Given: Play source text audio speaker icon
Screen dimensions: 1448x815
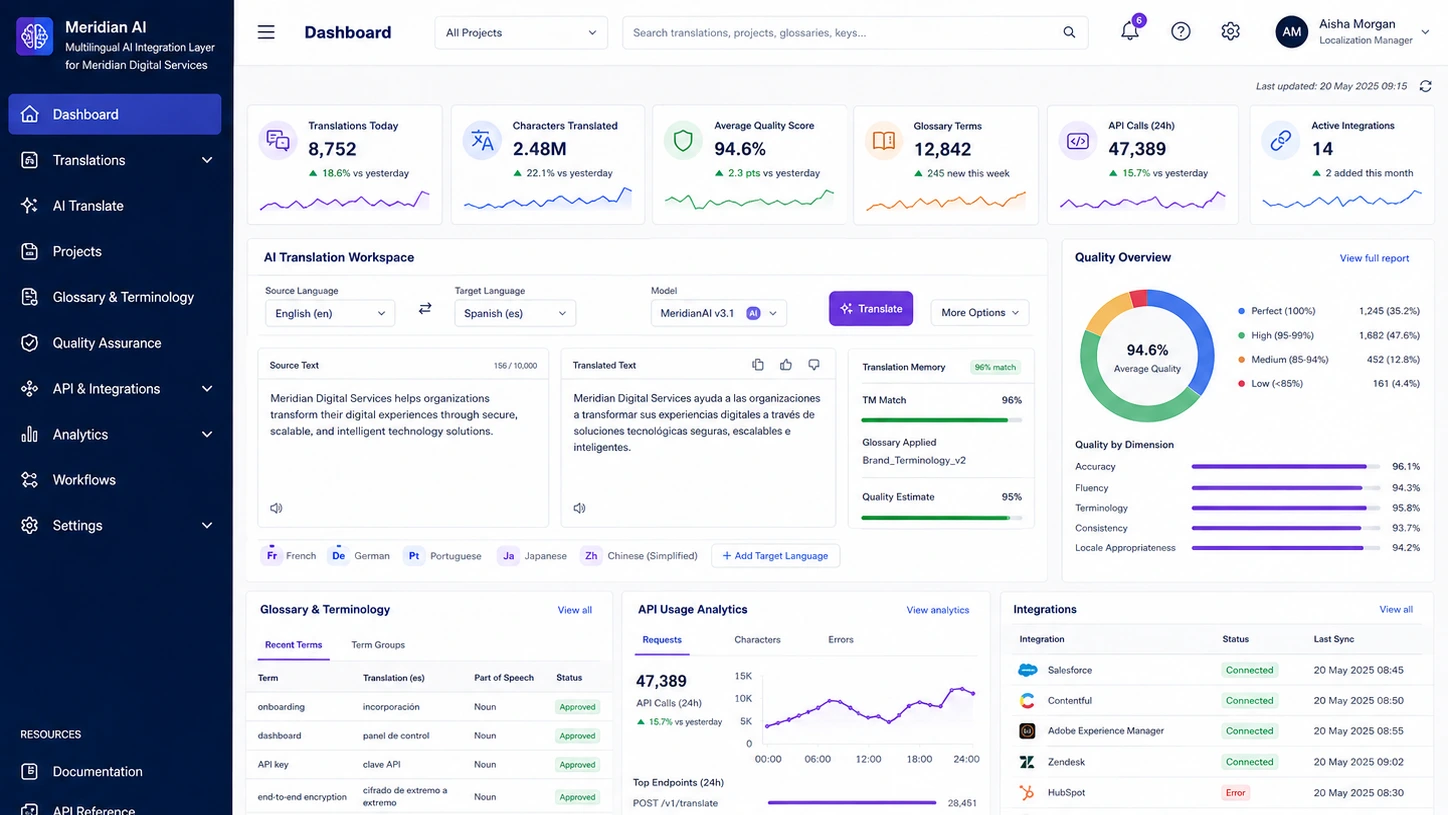Looking at the screenshot, I should 276,508.
